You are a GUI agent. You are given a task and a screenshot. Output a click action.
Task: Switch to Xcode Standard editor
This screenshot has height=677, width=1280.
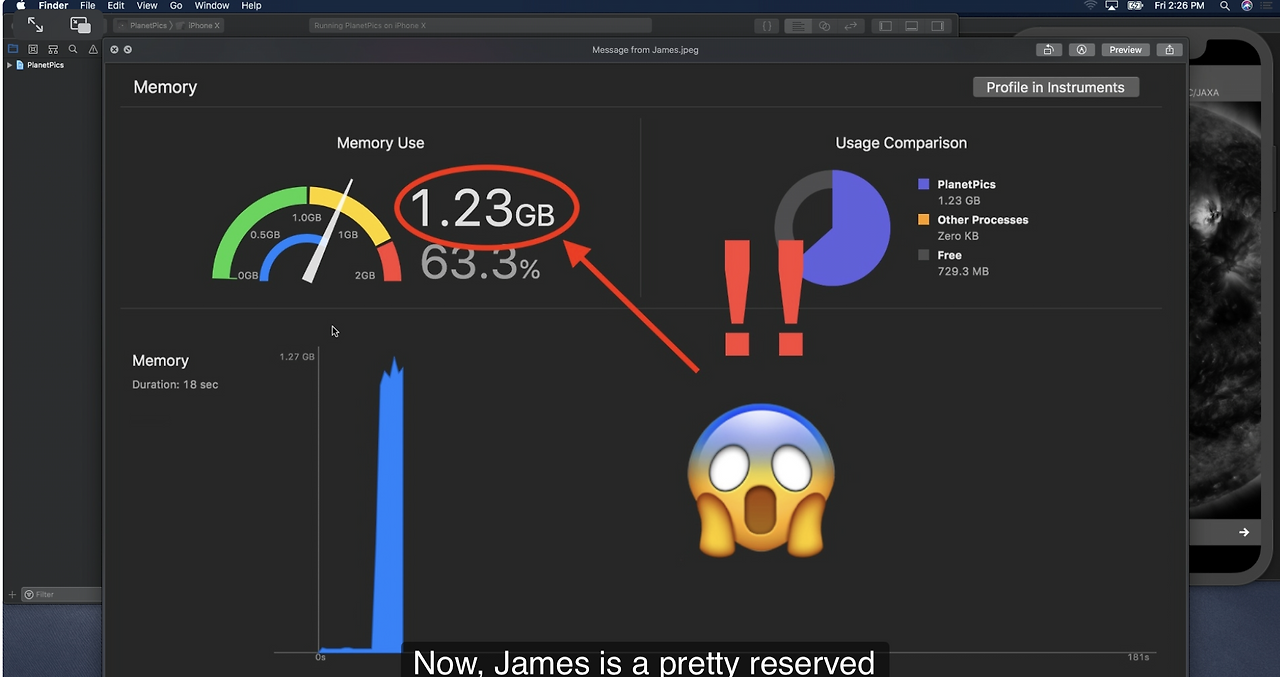(797, 26)
